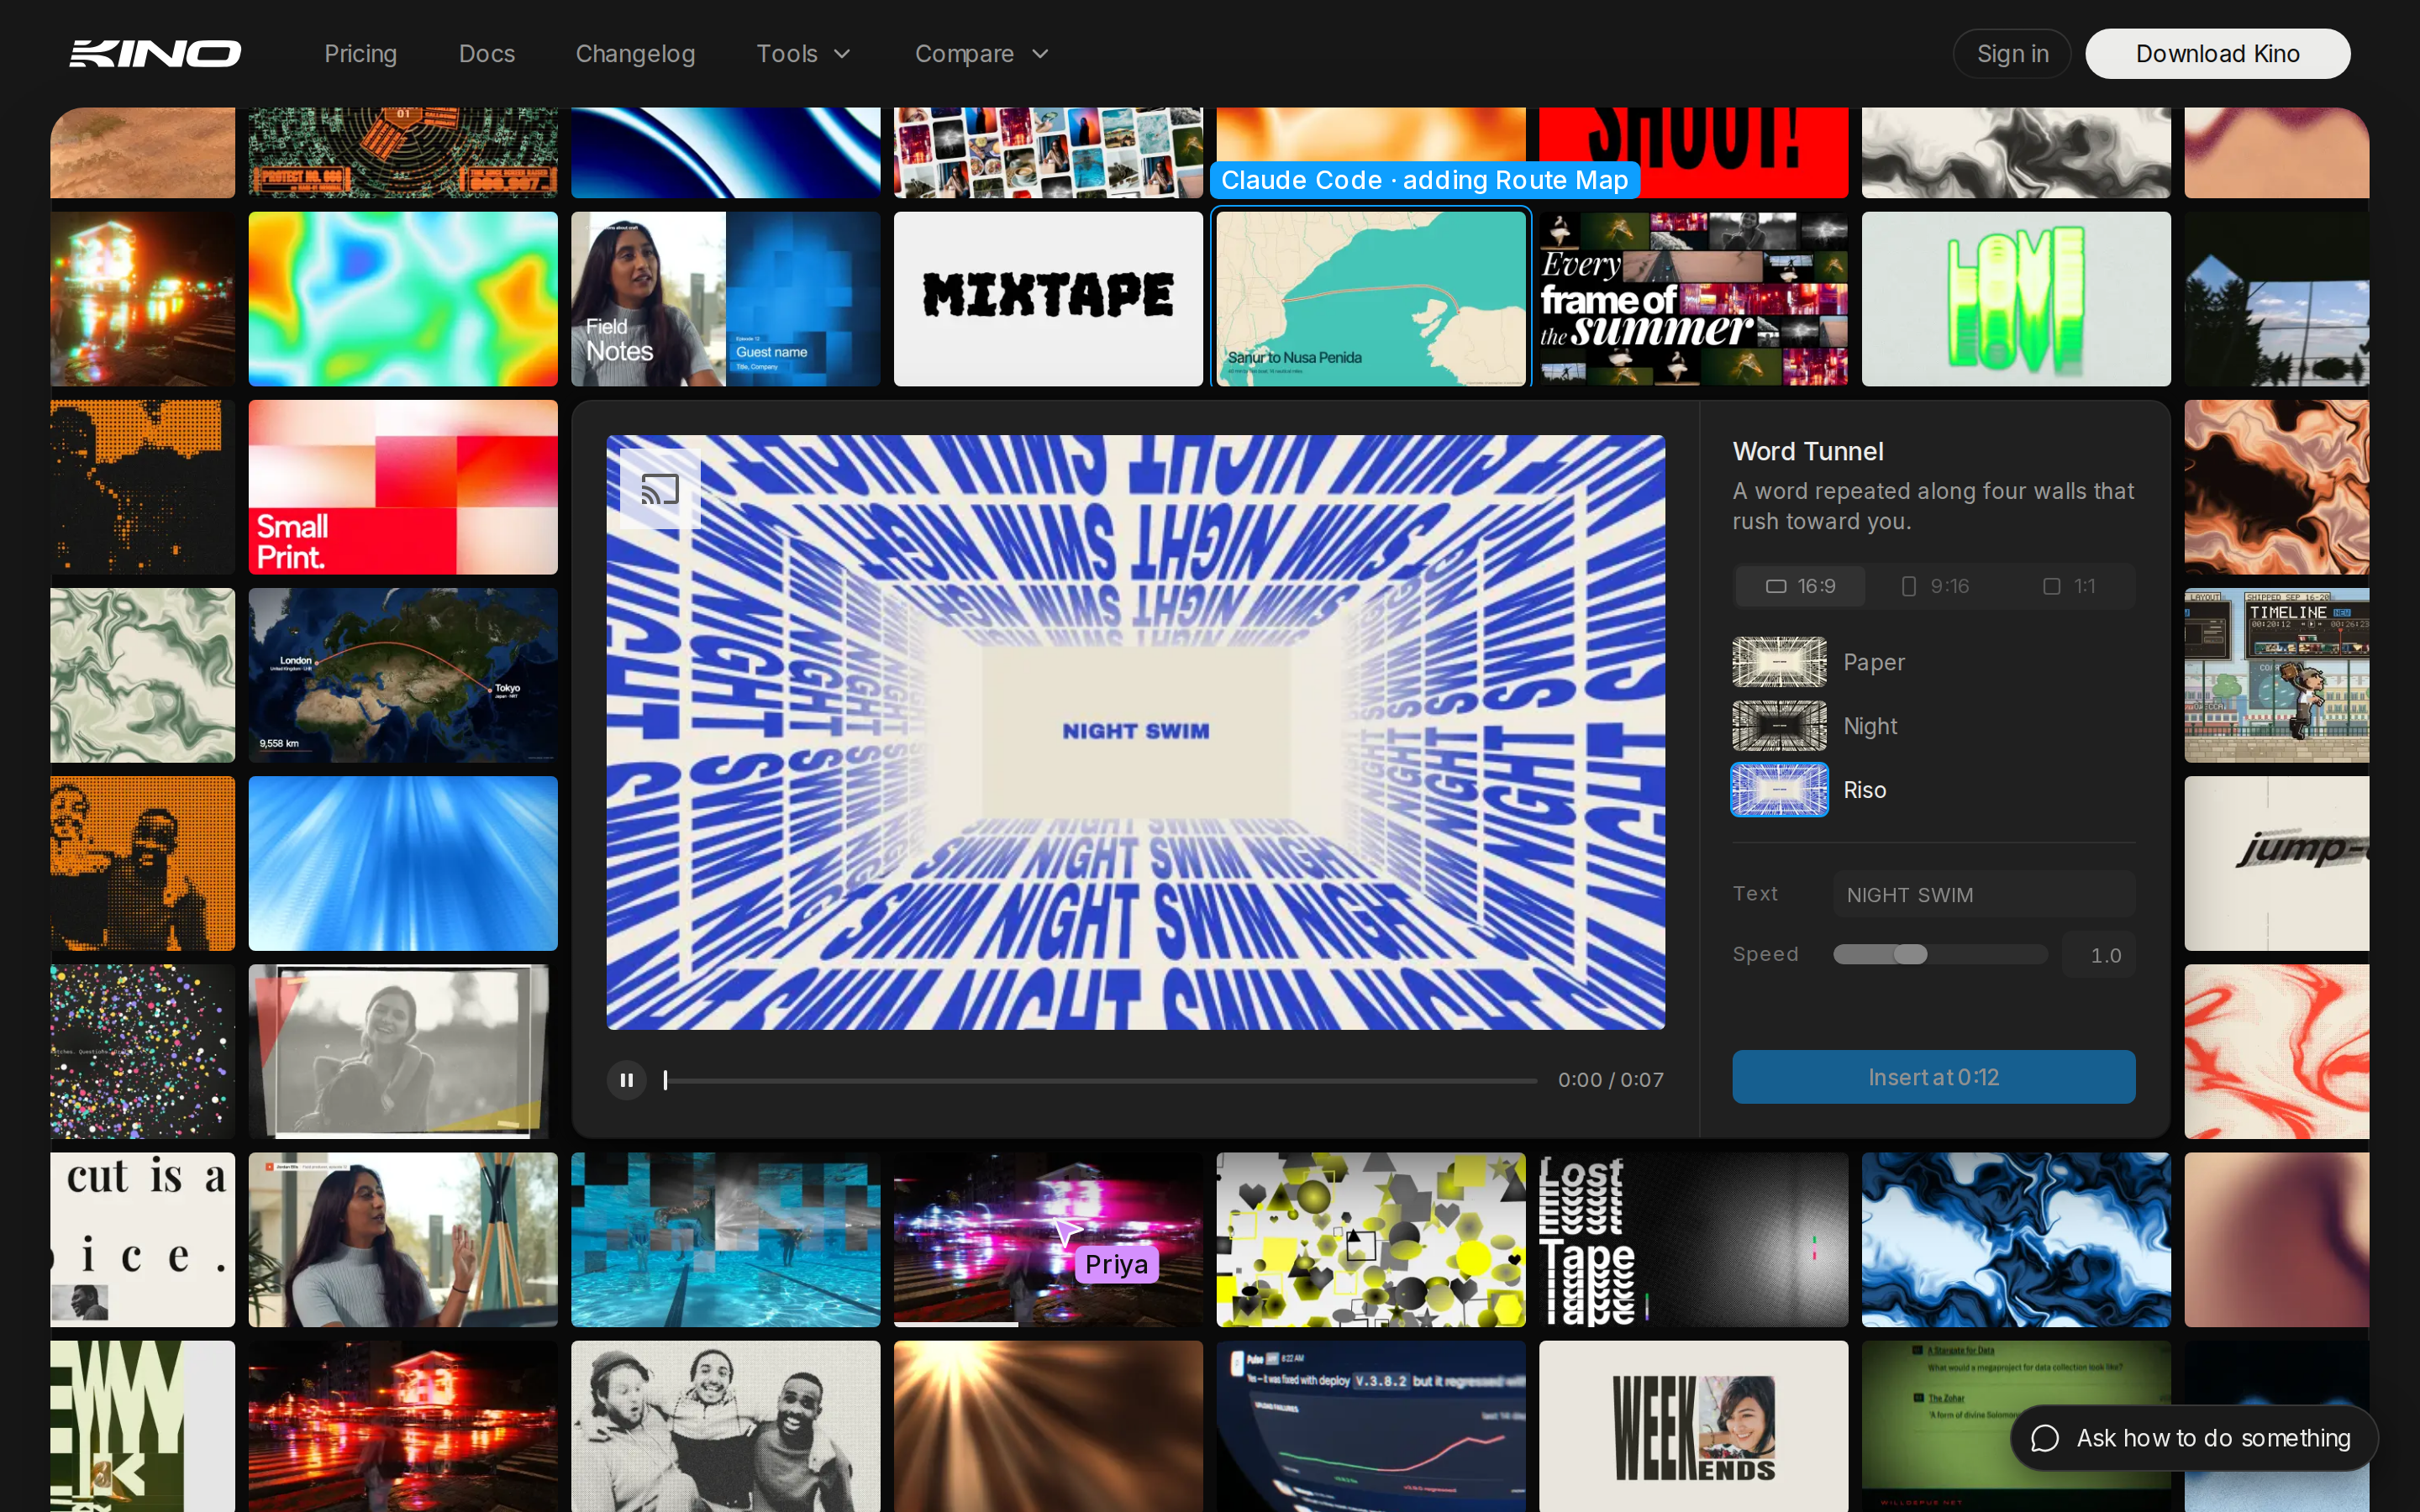Open the Docs page
The height and width of the screenshot is (1512, 2420).
[487, 54]
